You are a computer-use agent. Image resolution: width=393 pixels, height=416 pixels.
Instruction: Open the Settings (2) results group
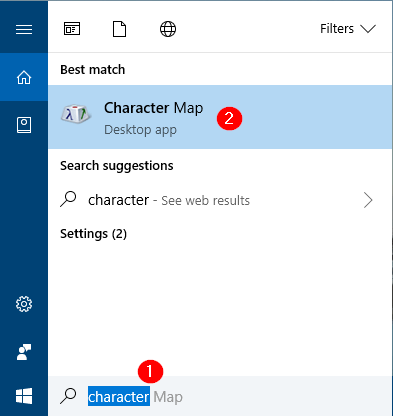93,234
